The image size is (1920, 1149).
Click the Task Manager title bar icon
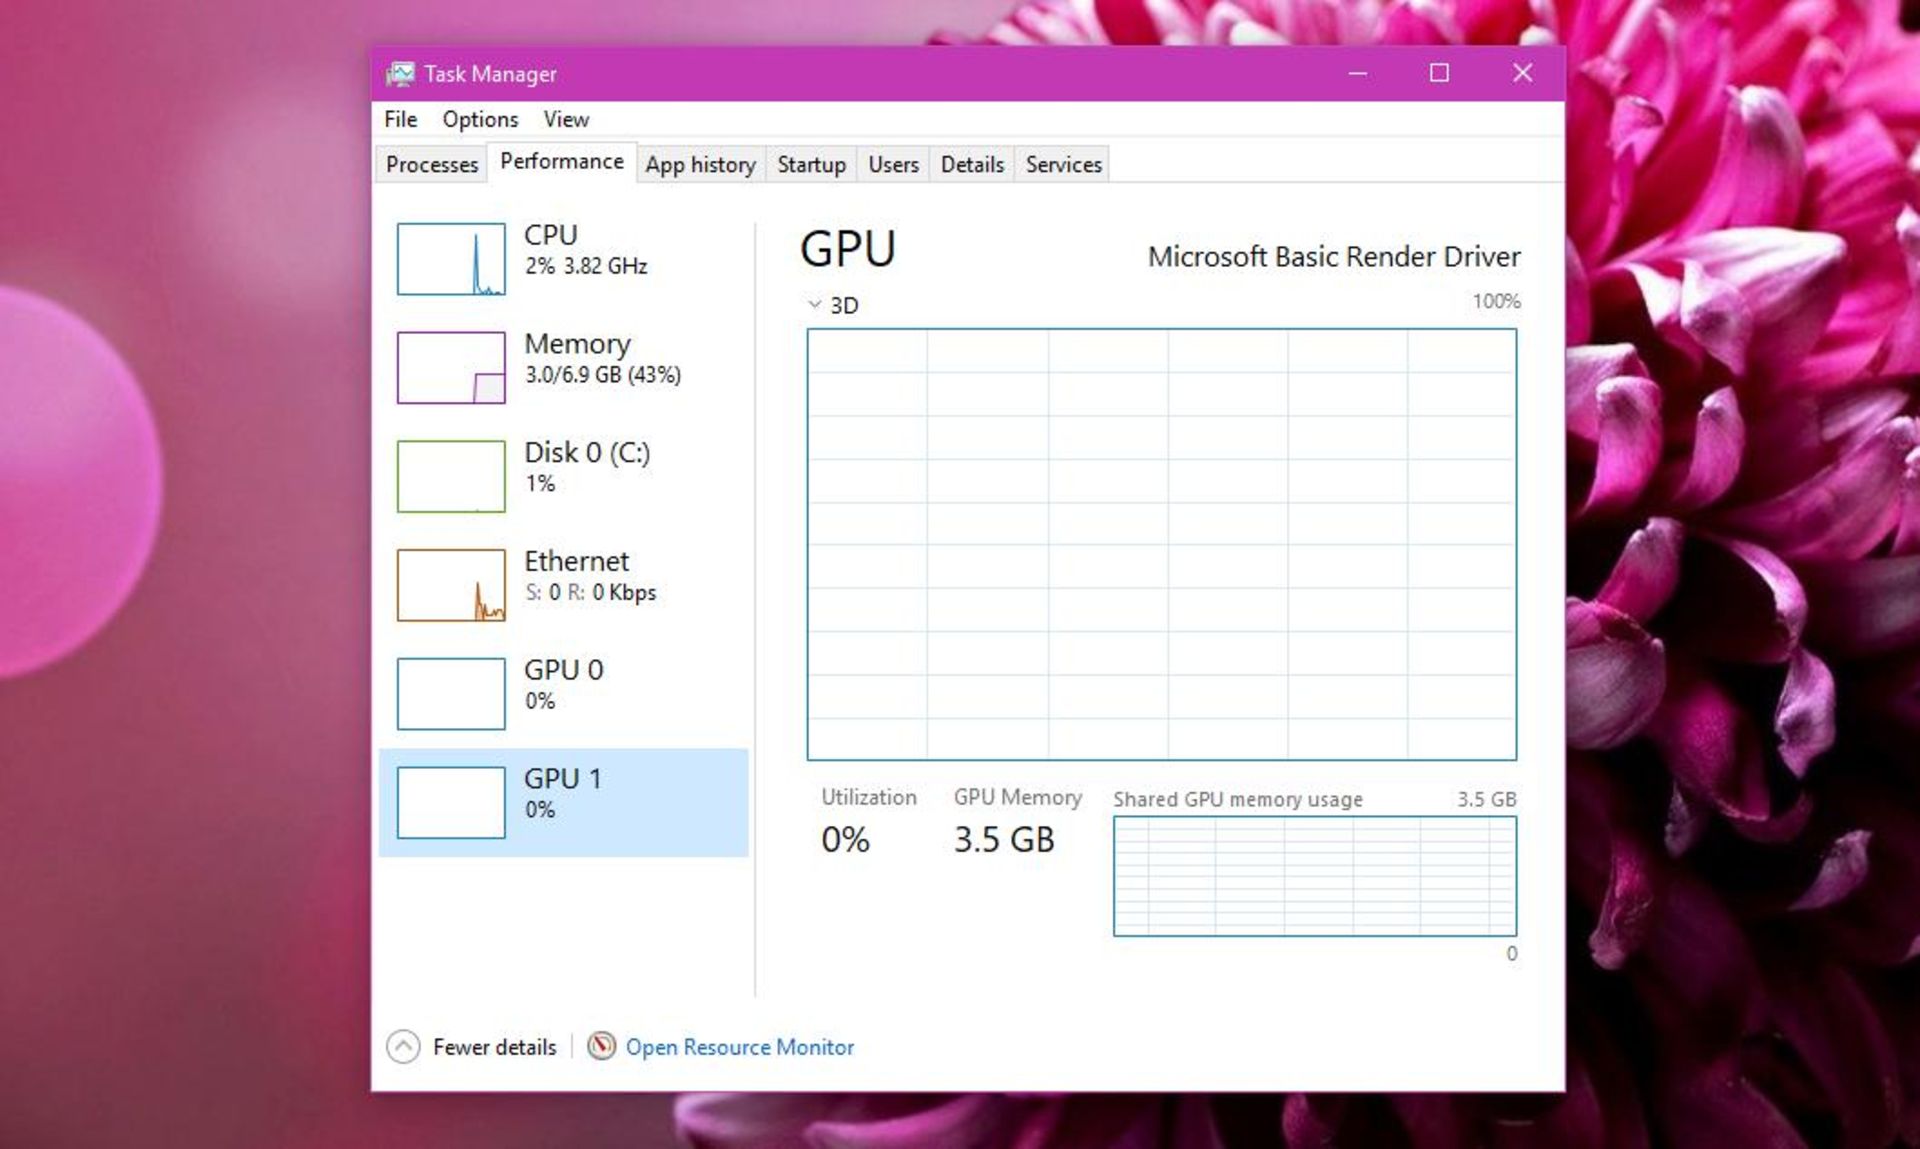[401, 74]
